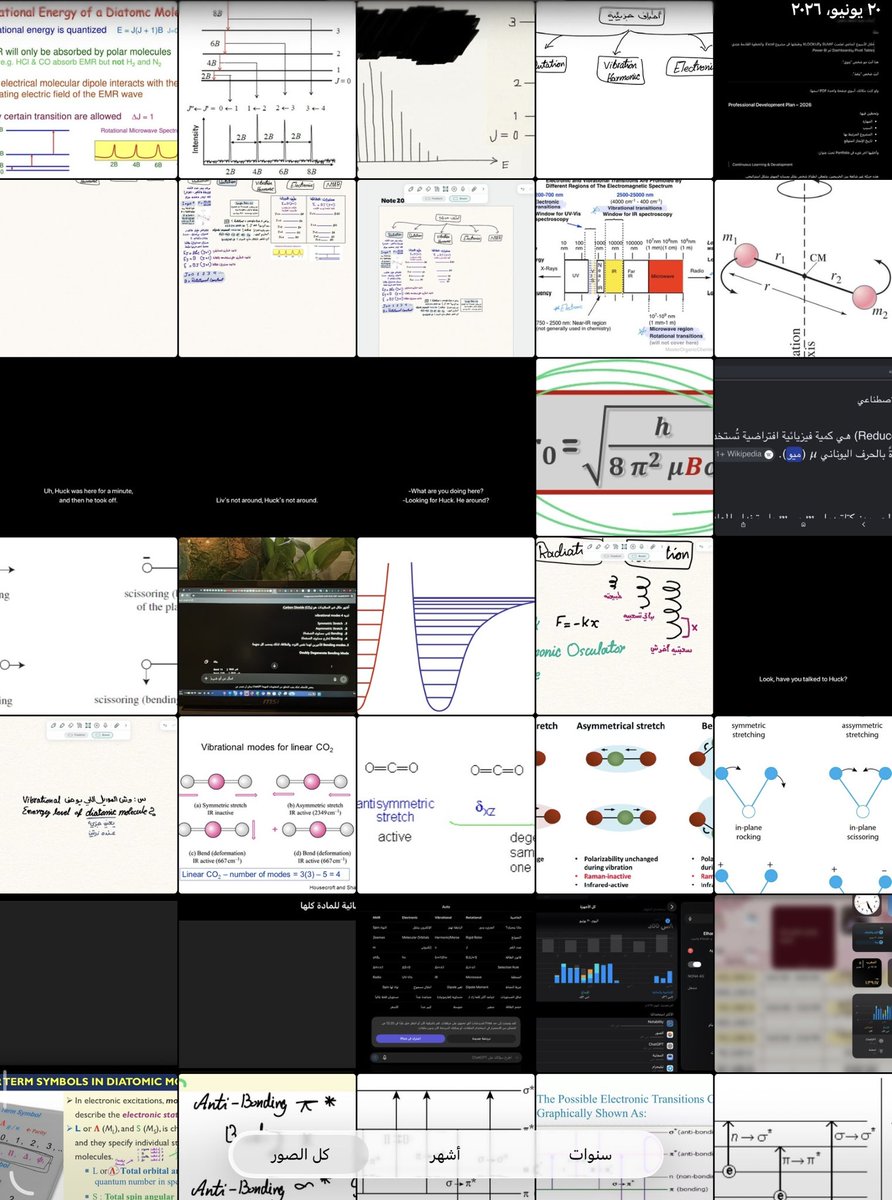Open Rotational Energy of a Diatomic Molecule slide
Viewport: 892px width, 1200px height.
[x=88, y=89]
